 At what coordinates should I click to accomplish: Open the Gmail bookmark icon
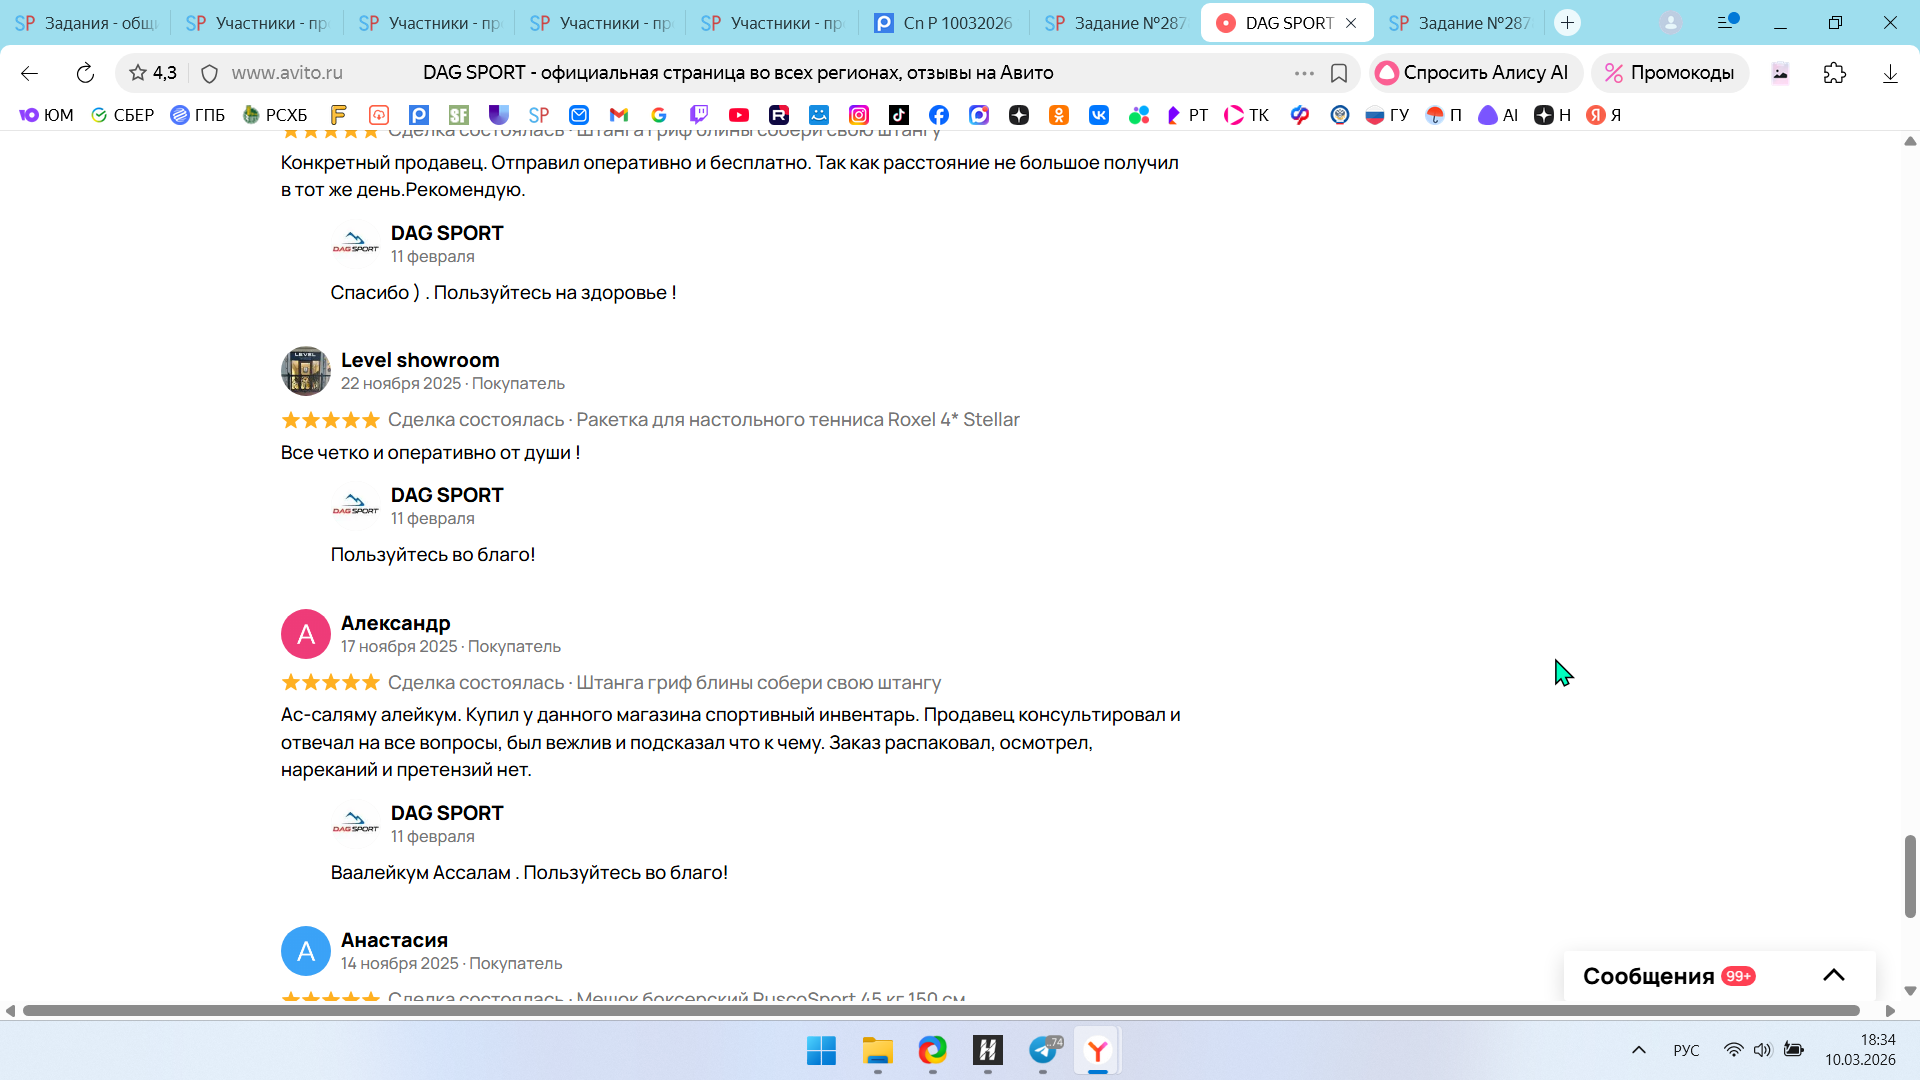click(x=619, y=115)
